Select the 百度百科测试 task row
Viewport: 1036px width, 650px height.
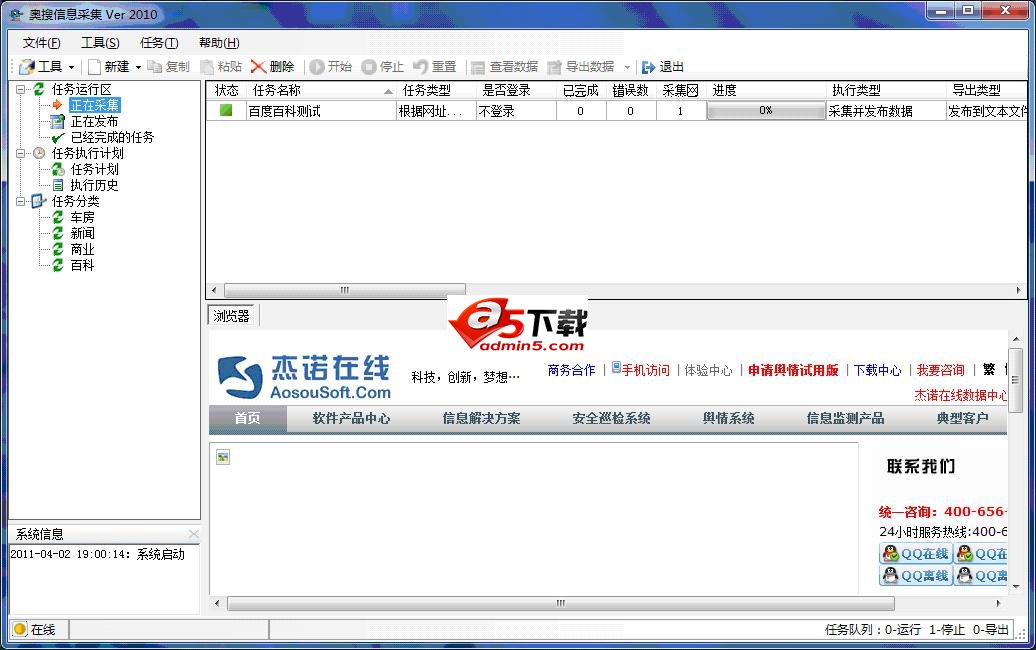pyautogui.click(x=617, y=111)
